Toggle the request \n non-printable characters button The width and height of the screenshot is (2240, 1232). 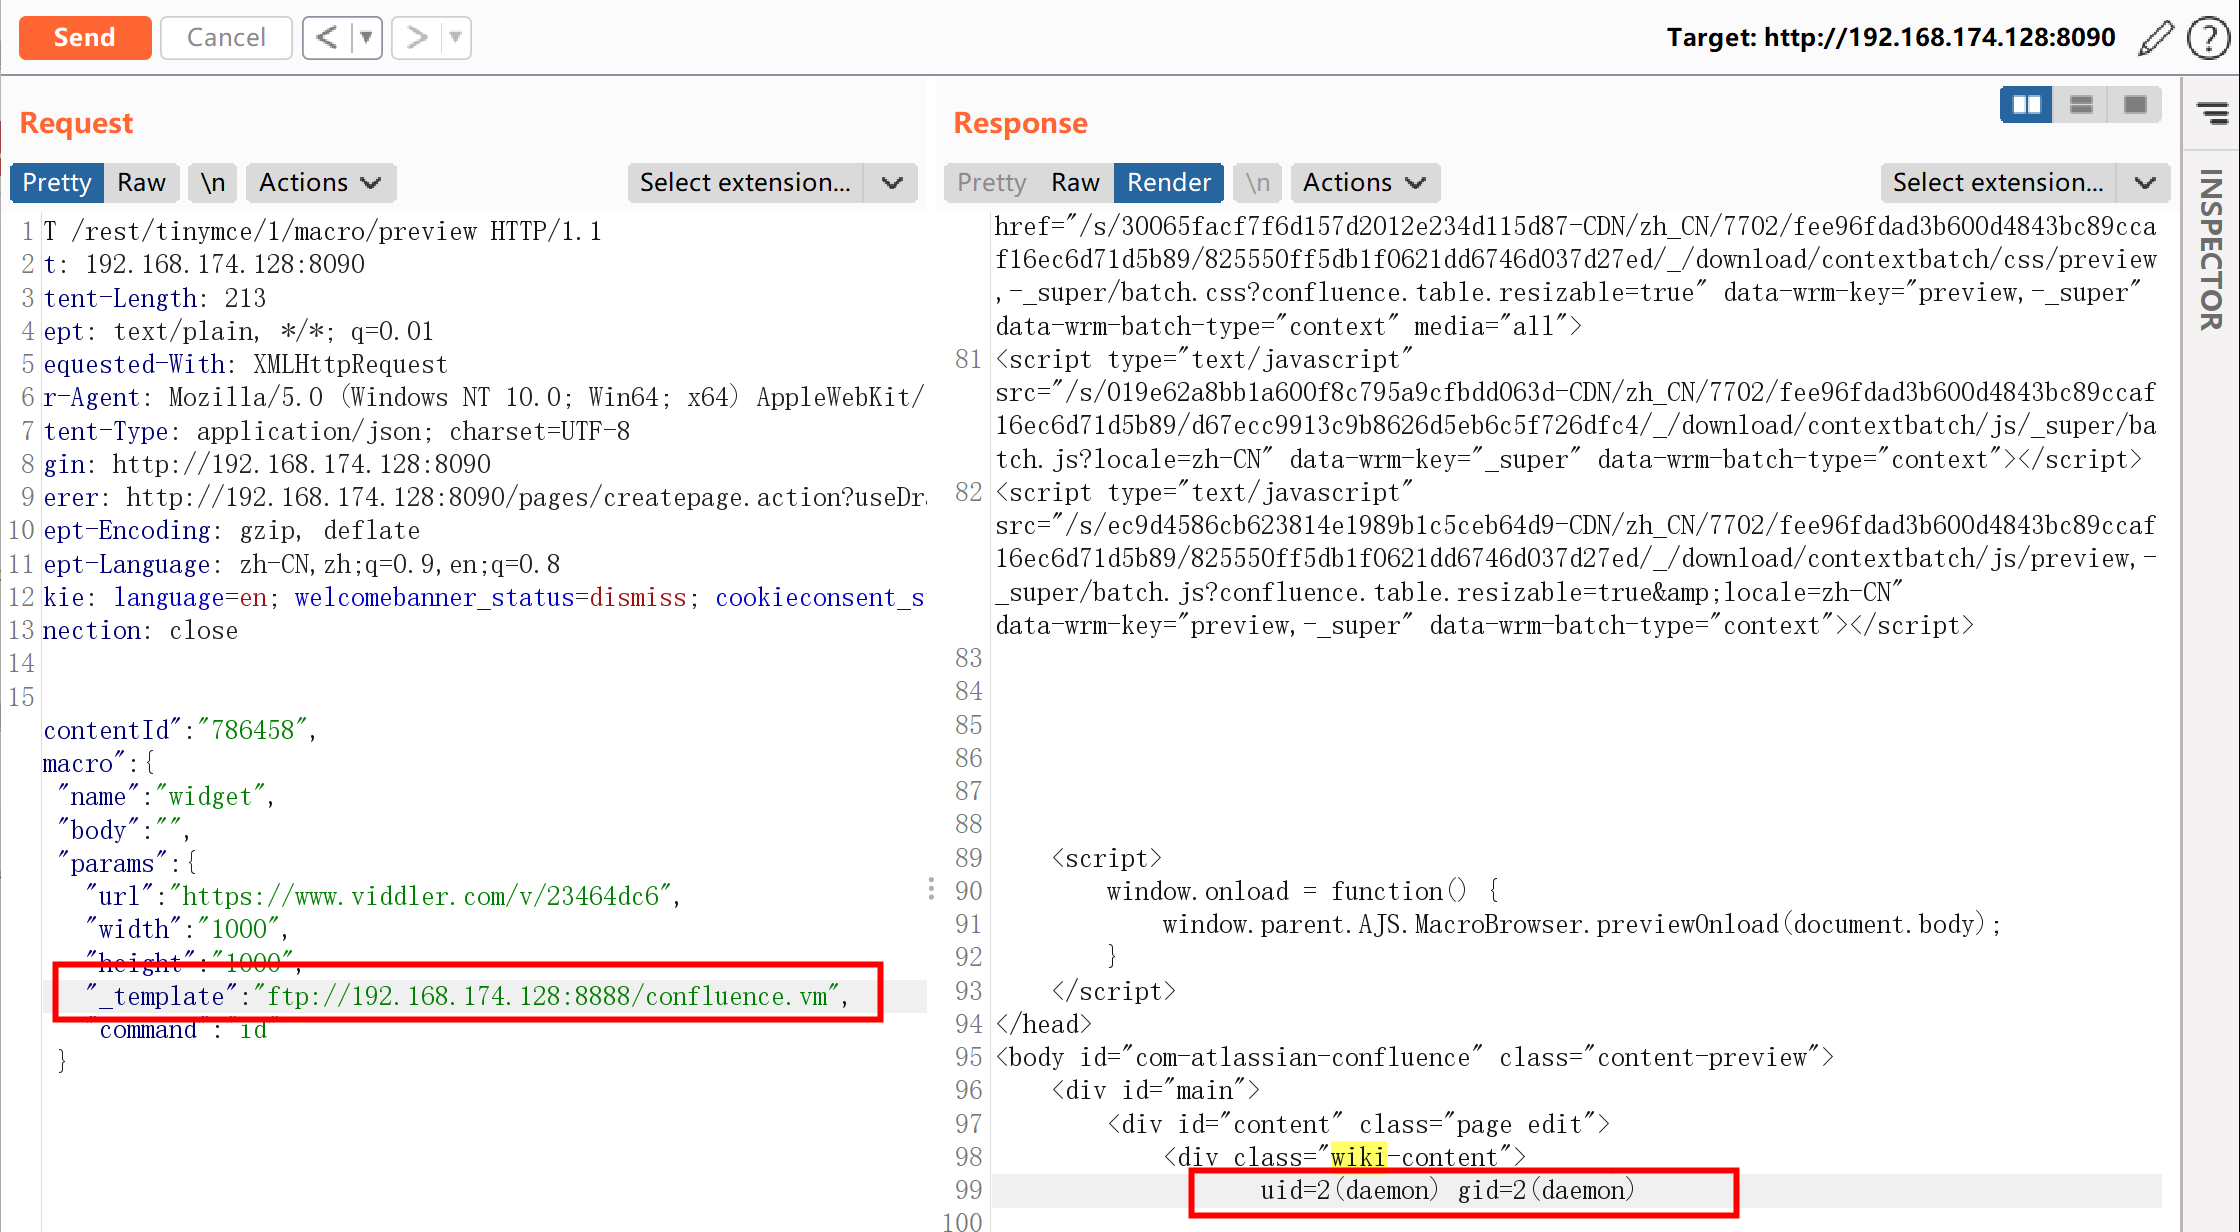pyautogui.click(x=212, y=183)
